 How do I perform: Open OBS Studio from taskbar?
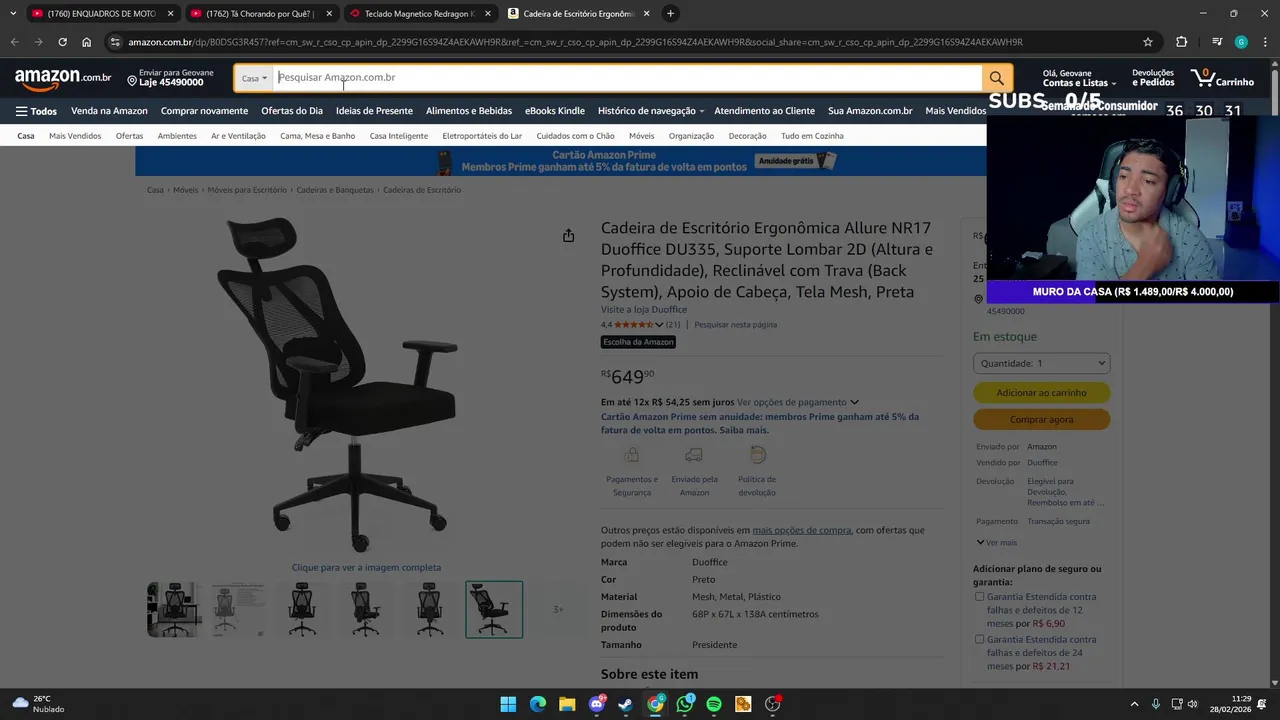coord(773,704)
